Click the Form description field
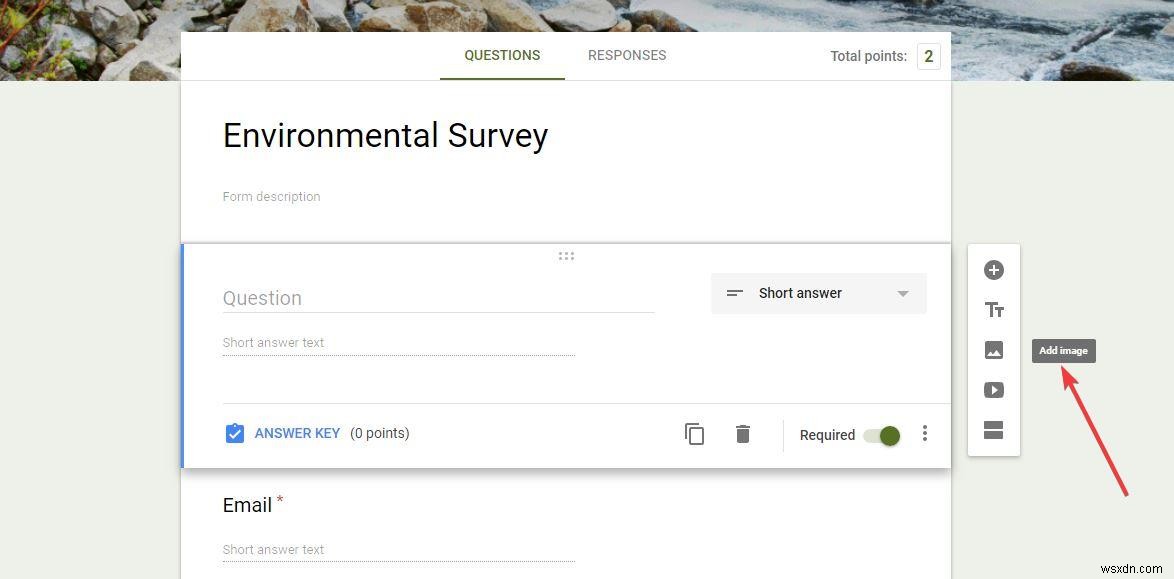Viewport: 1174px width, 579px height. [271, 197]
